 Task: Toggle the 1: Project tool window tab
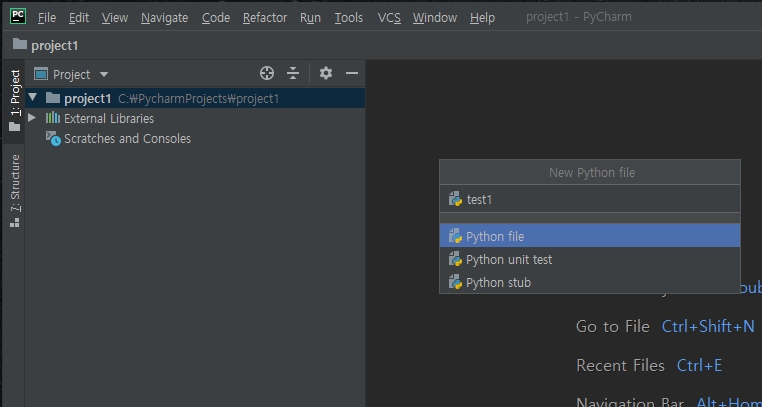15,101
